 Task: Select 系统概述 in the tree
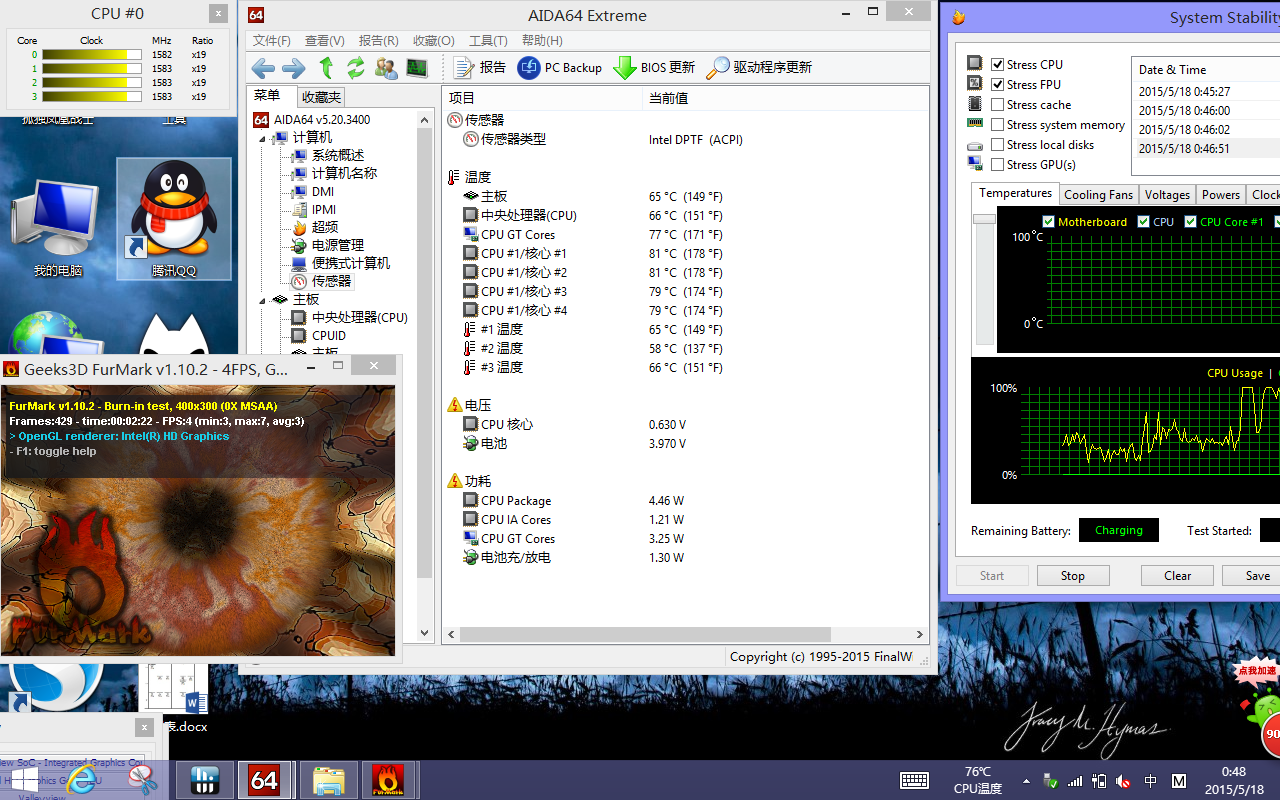338,155
